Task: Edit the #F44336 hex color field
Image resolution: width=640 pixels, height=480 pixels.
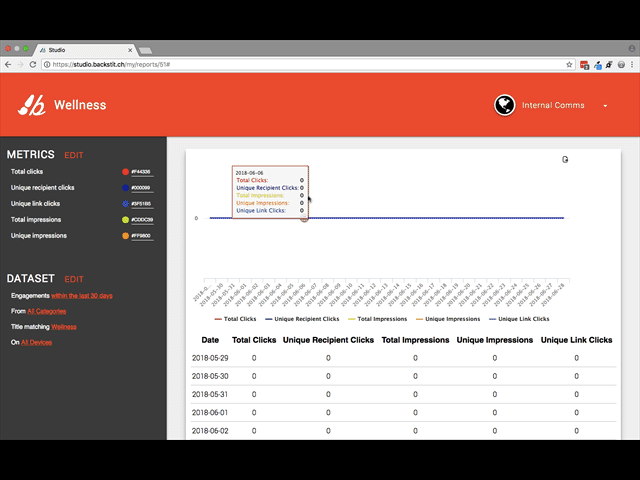Action: click(x=142, y=172)
